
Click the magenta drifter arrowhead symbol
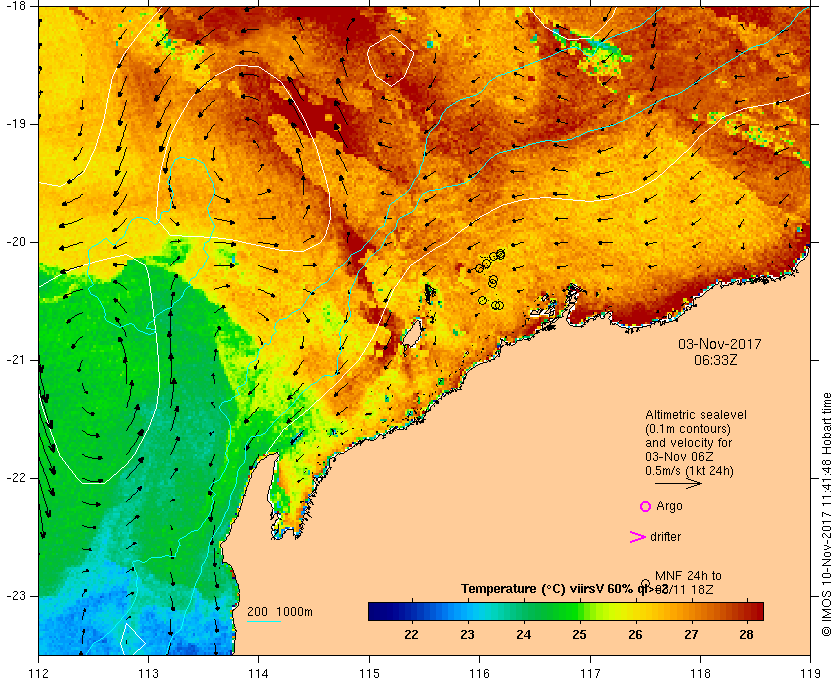[638, 537]
